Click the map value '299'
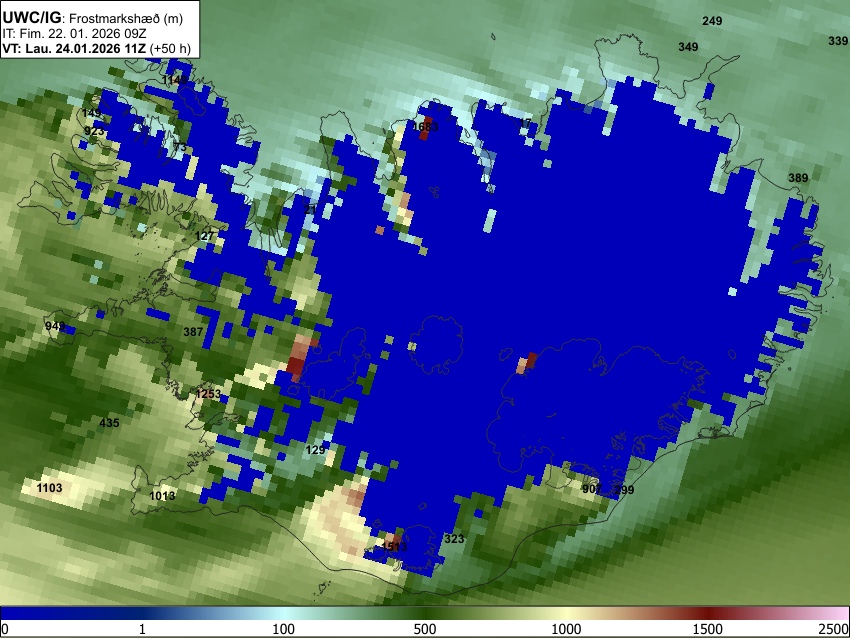The width and height of the screenshot is (850, 638). (624, 490)
